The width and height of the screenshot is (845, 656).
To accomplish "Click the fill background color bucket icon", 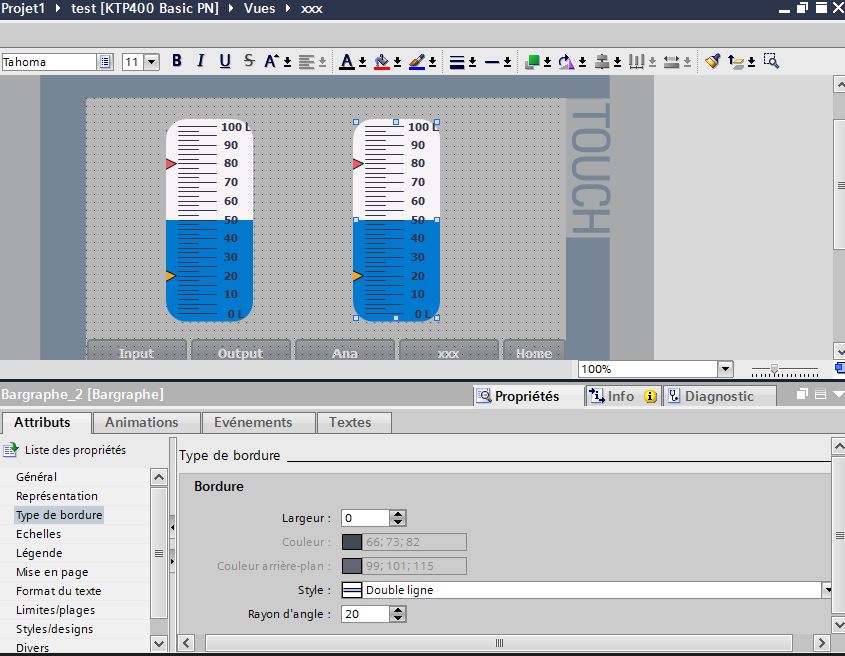I will [x=381, y=61].
